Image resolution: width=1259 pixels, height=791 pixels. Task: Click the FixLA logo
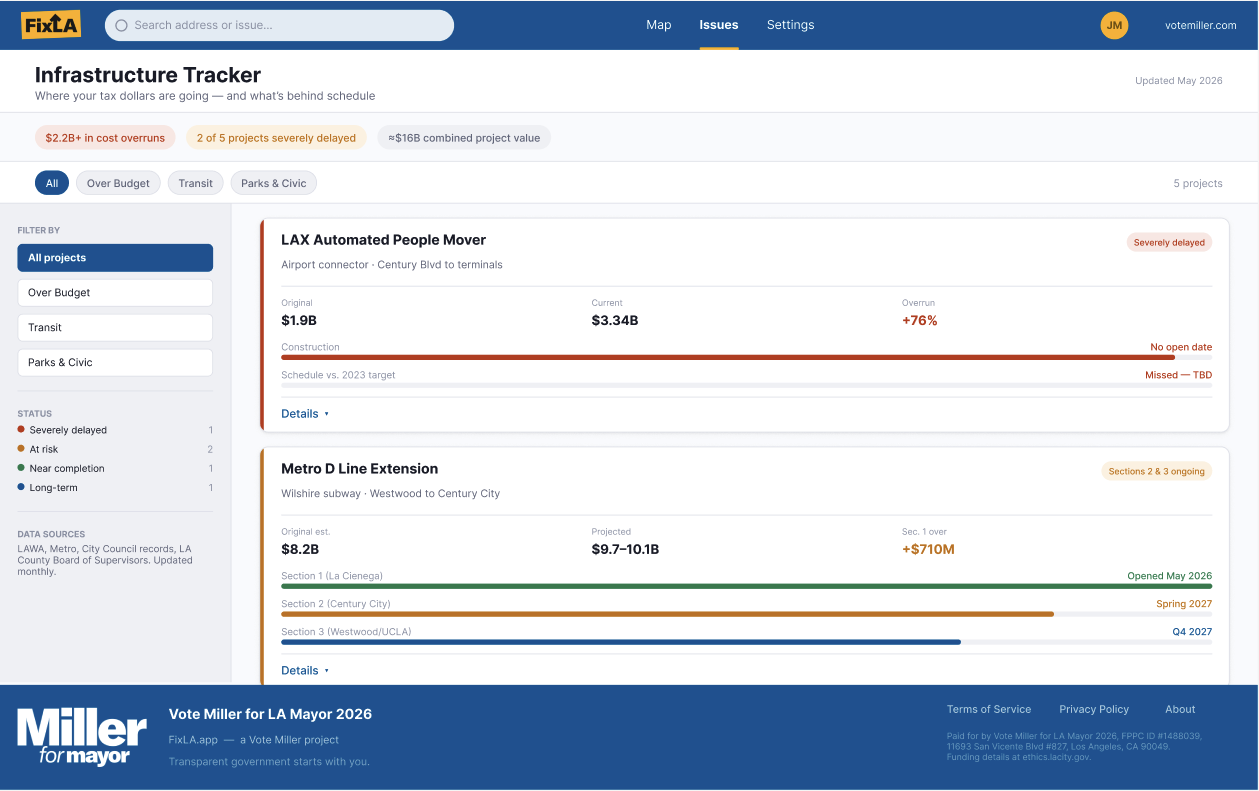click(x=51, y=25)
